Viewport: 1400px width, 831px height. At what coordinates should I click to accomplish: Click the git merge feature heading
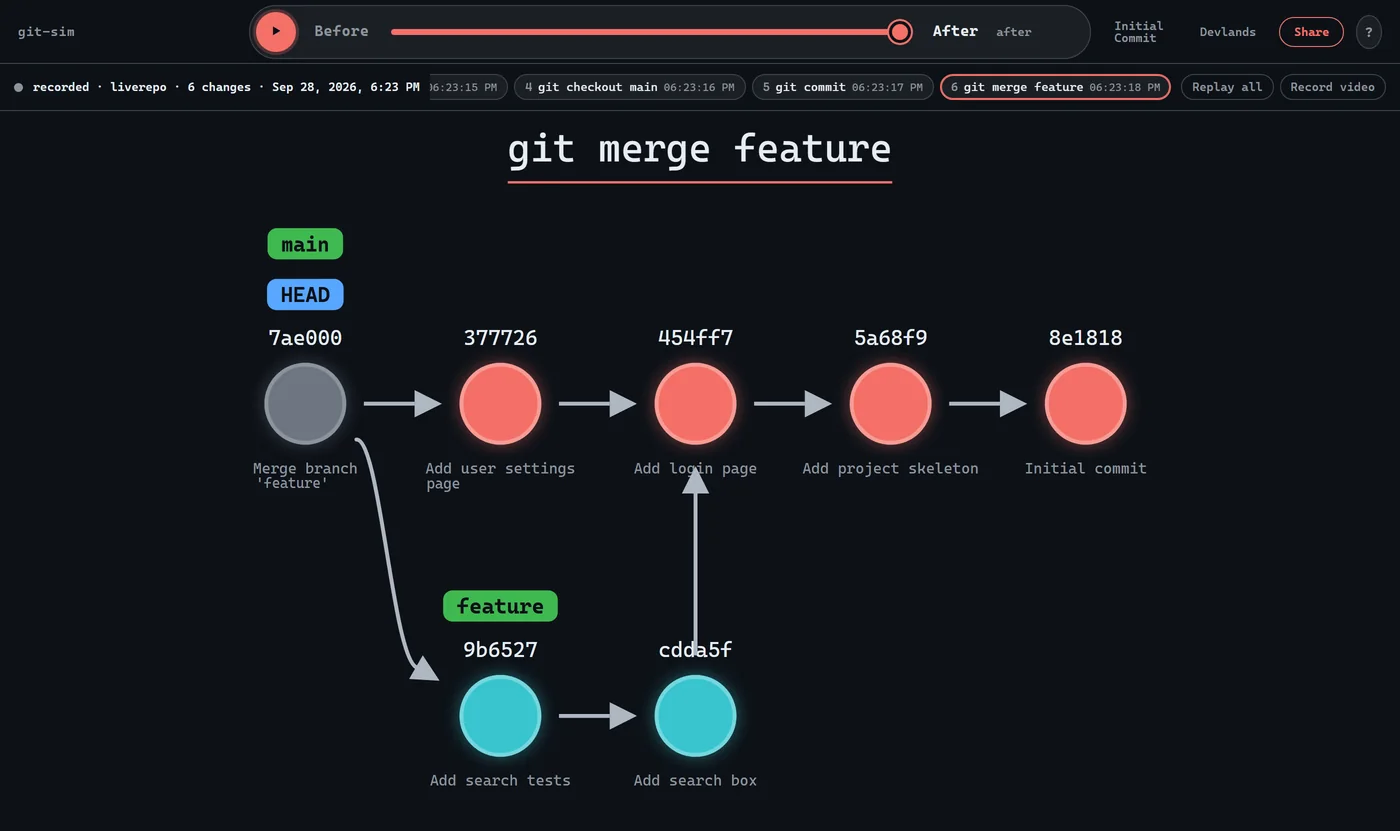(699, 149)
